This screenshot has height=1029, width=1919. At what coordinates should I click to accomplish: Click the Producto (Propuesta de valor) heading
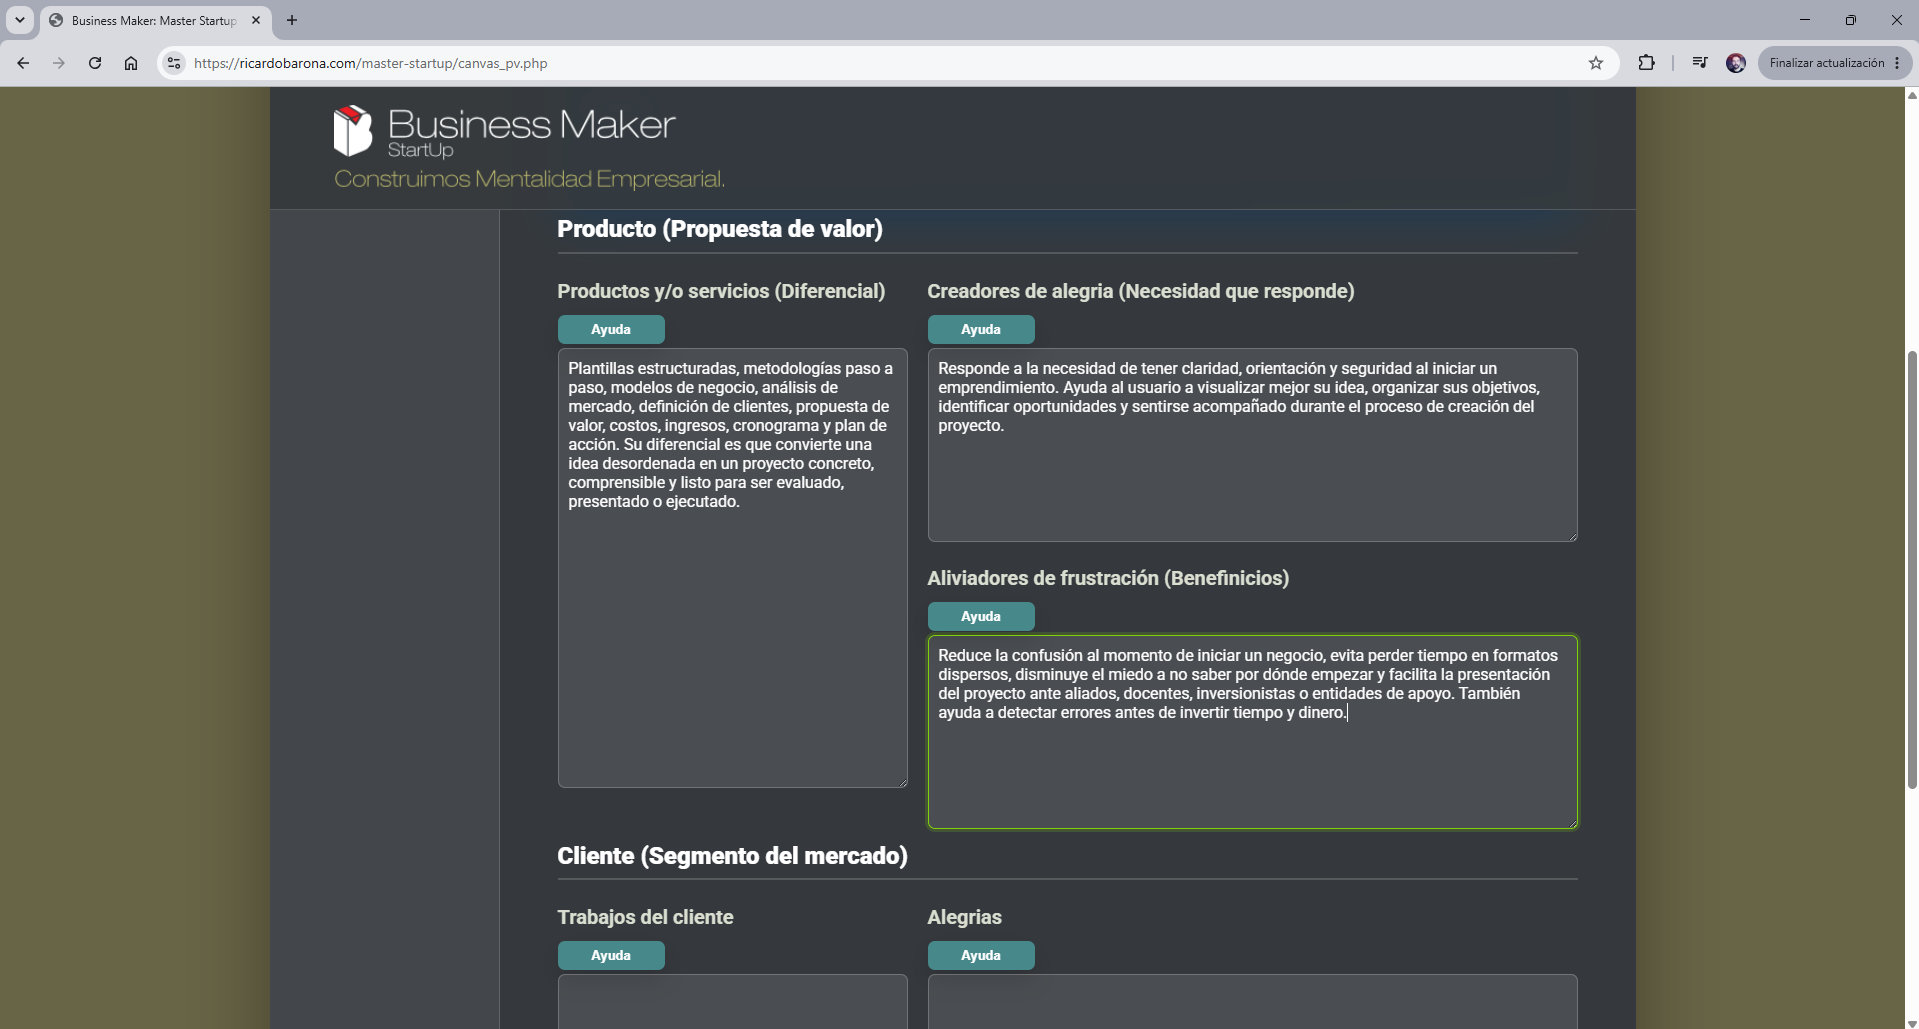point(720,229)
